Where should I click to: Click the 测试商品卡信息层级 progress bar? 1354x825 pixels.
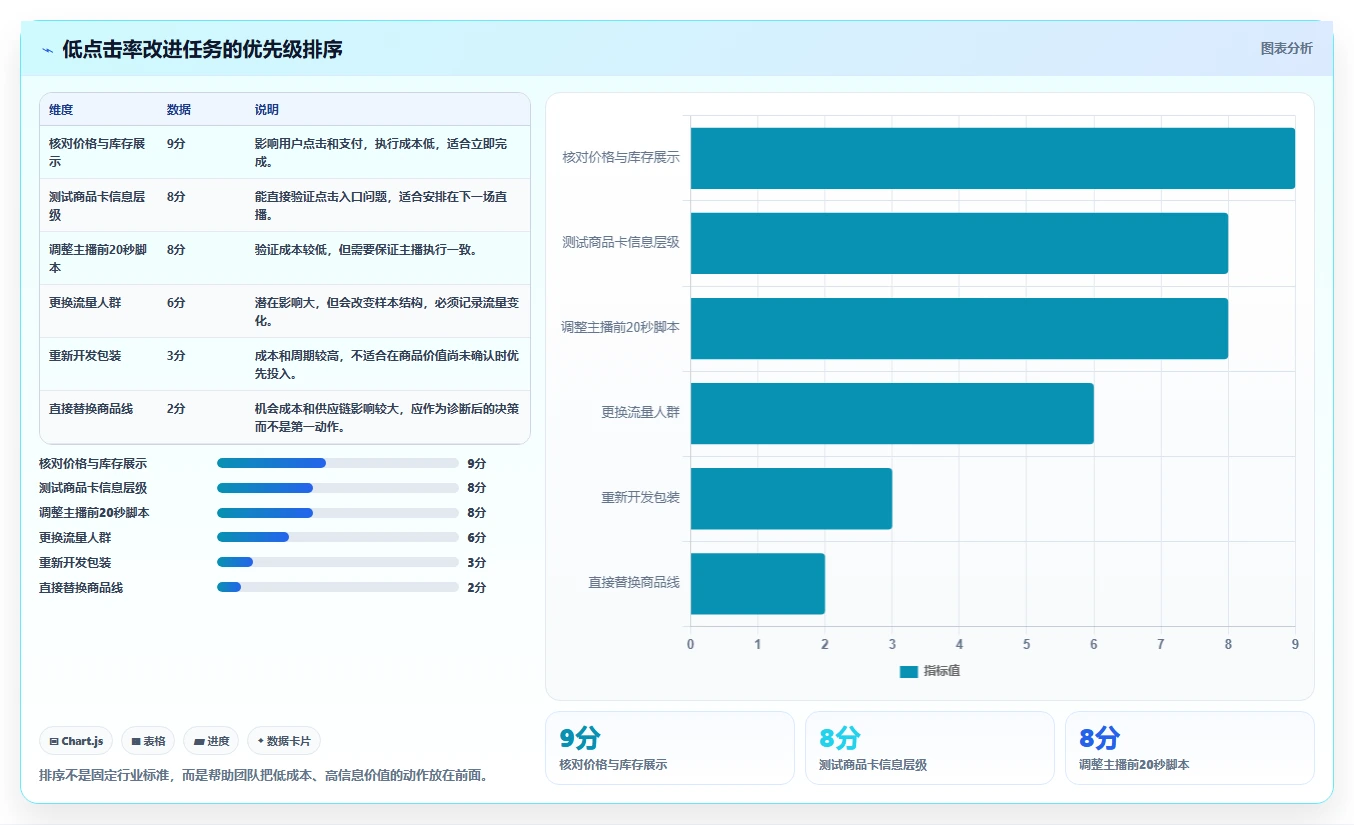point(338,488)
